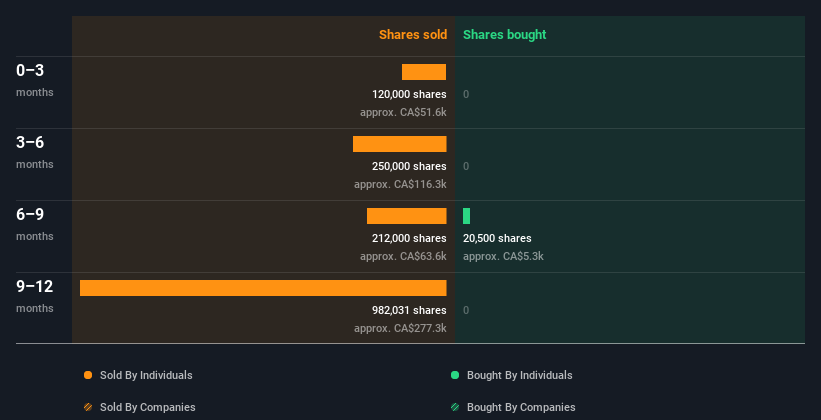Select the 6–9 months green bought bar
The height and width of the screenshot is (420, 821).
point(467,216)
